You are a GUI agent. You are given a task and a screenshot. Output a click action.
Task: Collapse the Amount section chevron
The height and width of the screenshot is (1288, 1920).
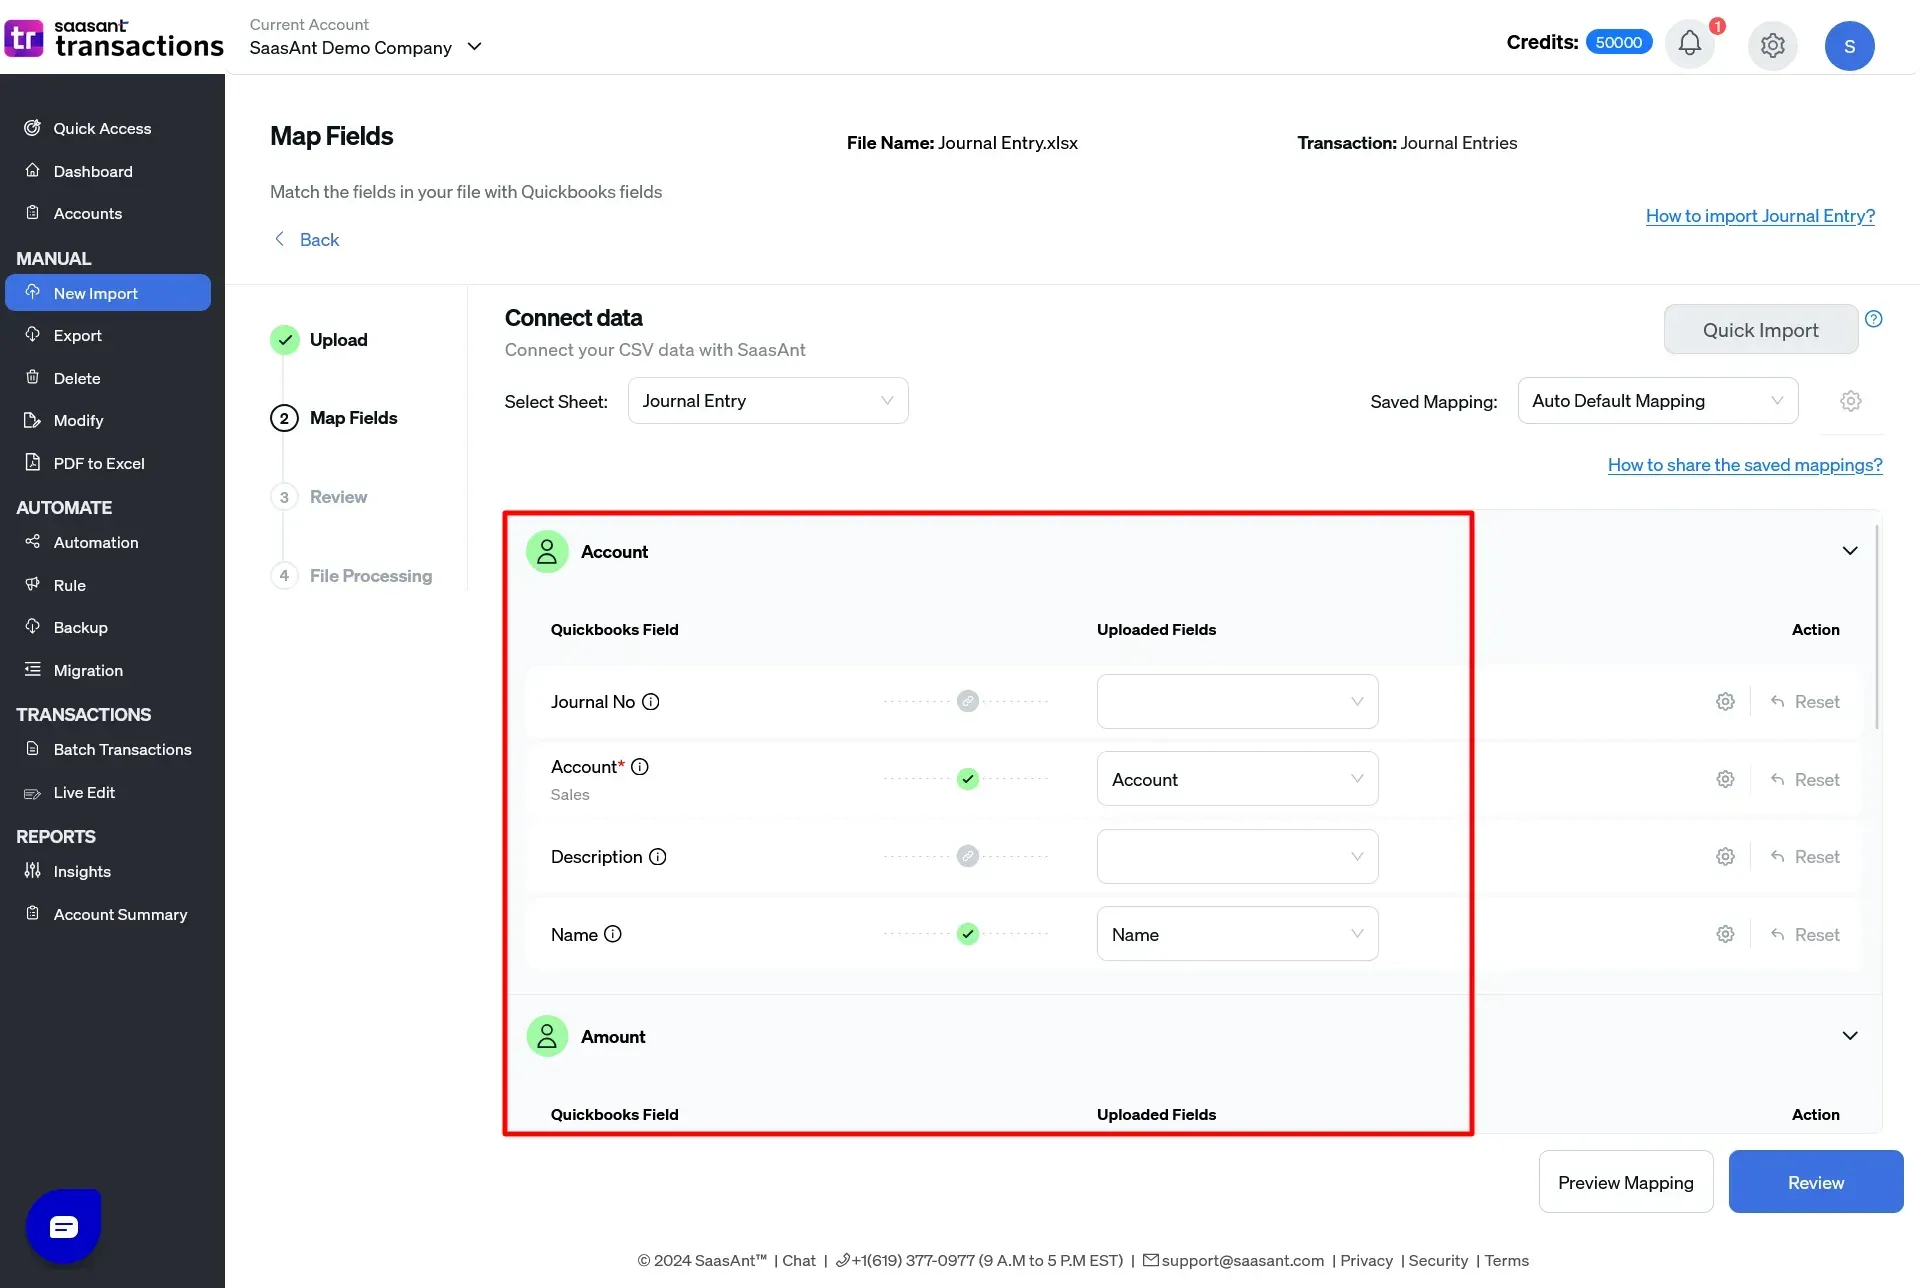point(1850,1036)
